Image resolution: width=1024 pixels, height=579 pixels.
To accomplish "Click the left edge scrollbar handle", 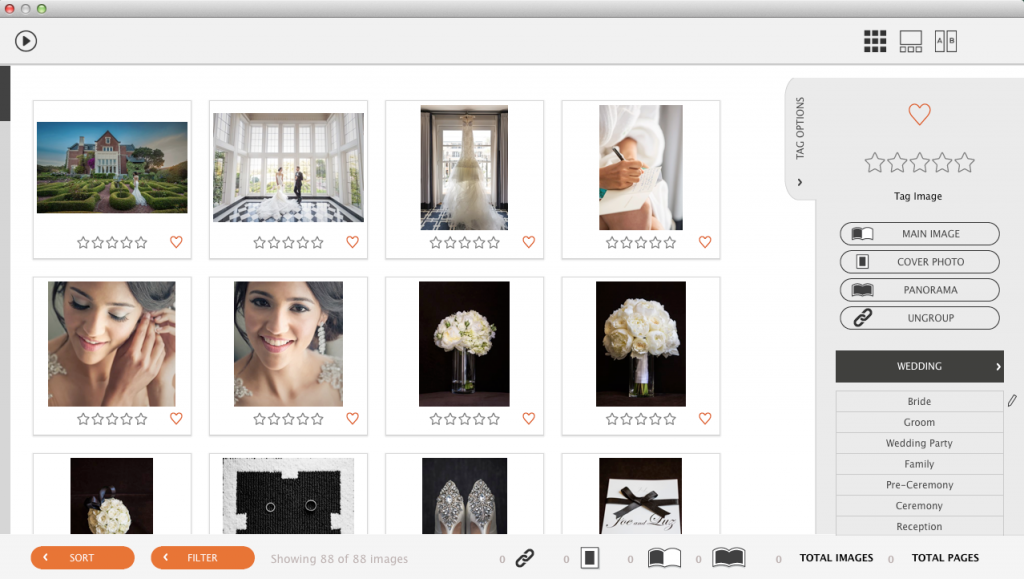I will [5, 93].
